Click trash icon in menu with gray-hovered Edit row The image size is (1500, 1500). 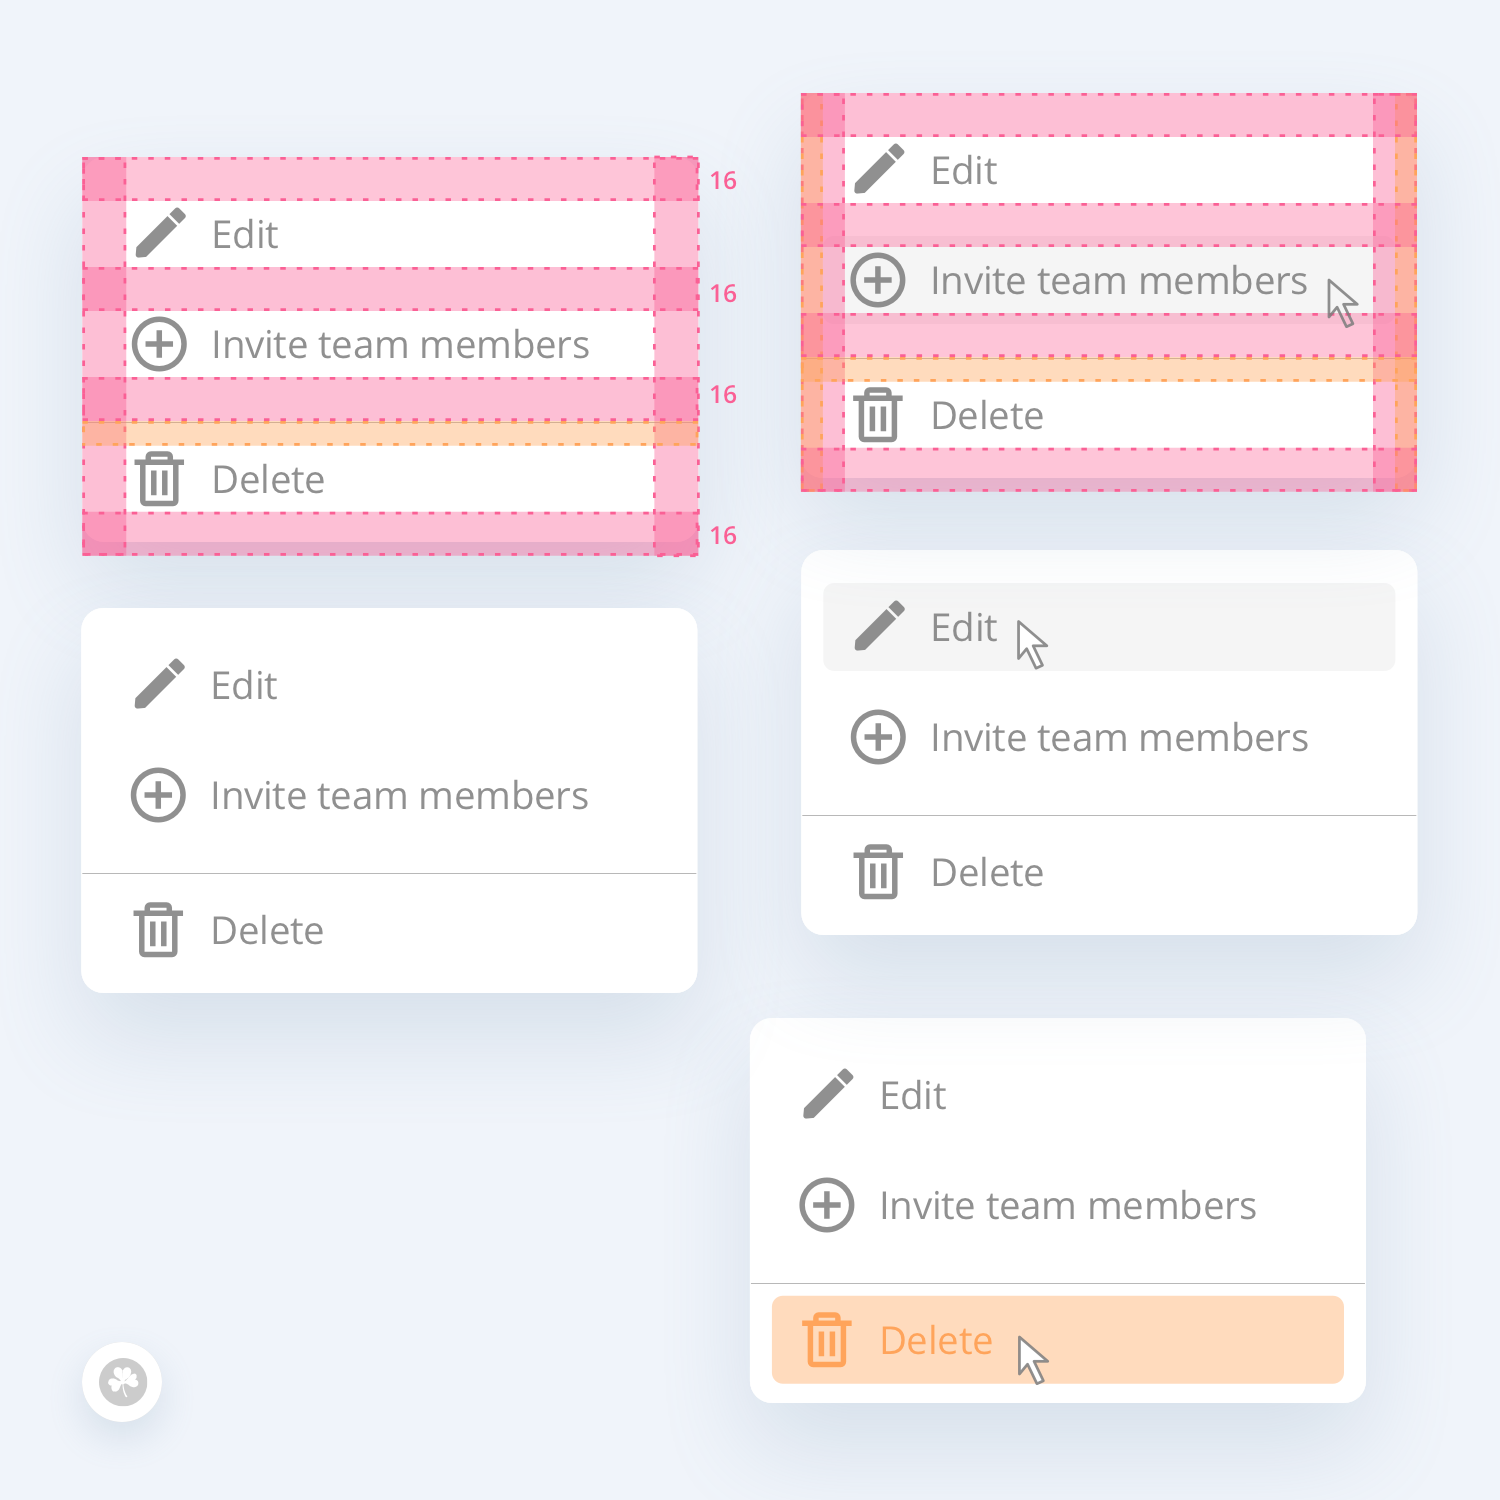pyautogui.click(x=878, y=872)
